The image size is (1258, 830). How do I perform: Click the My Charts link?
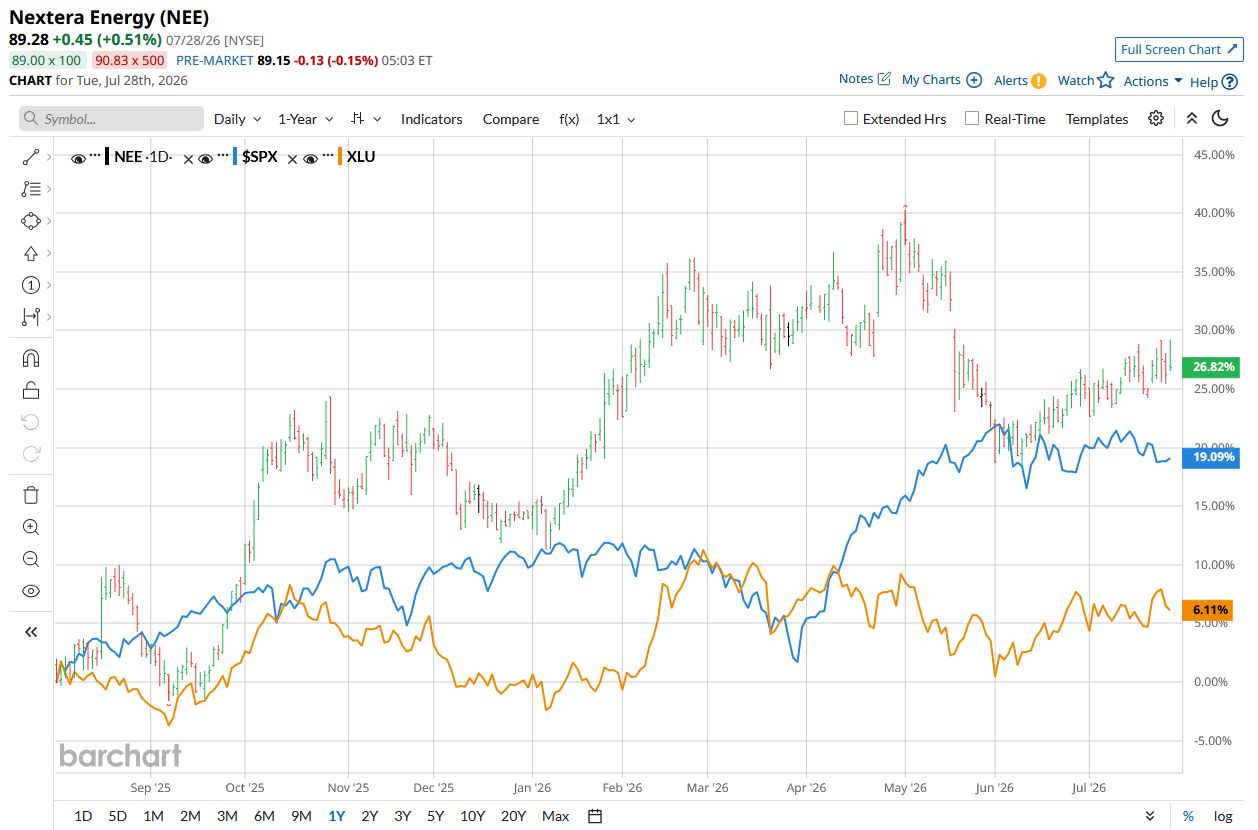931,80
